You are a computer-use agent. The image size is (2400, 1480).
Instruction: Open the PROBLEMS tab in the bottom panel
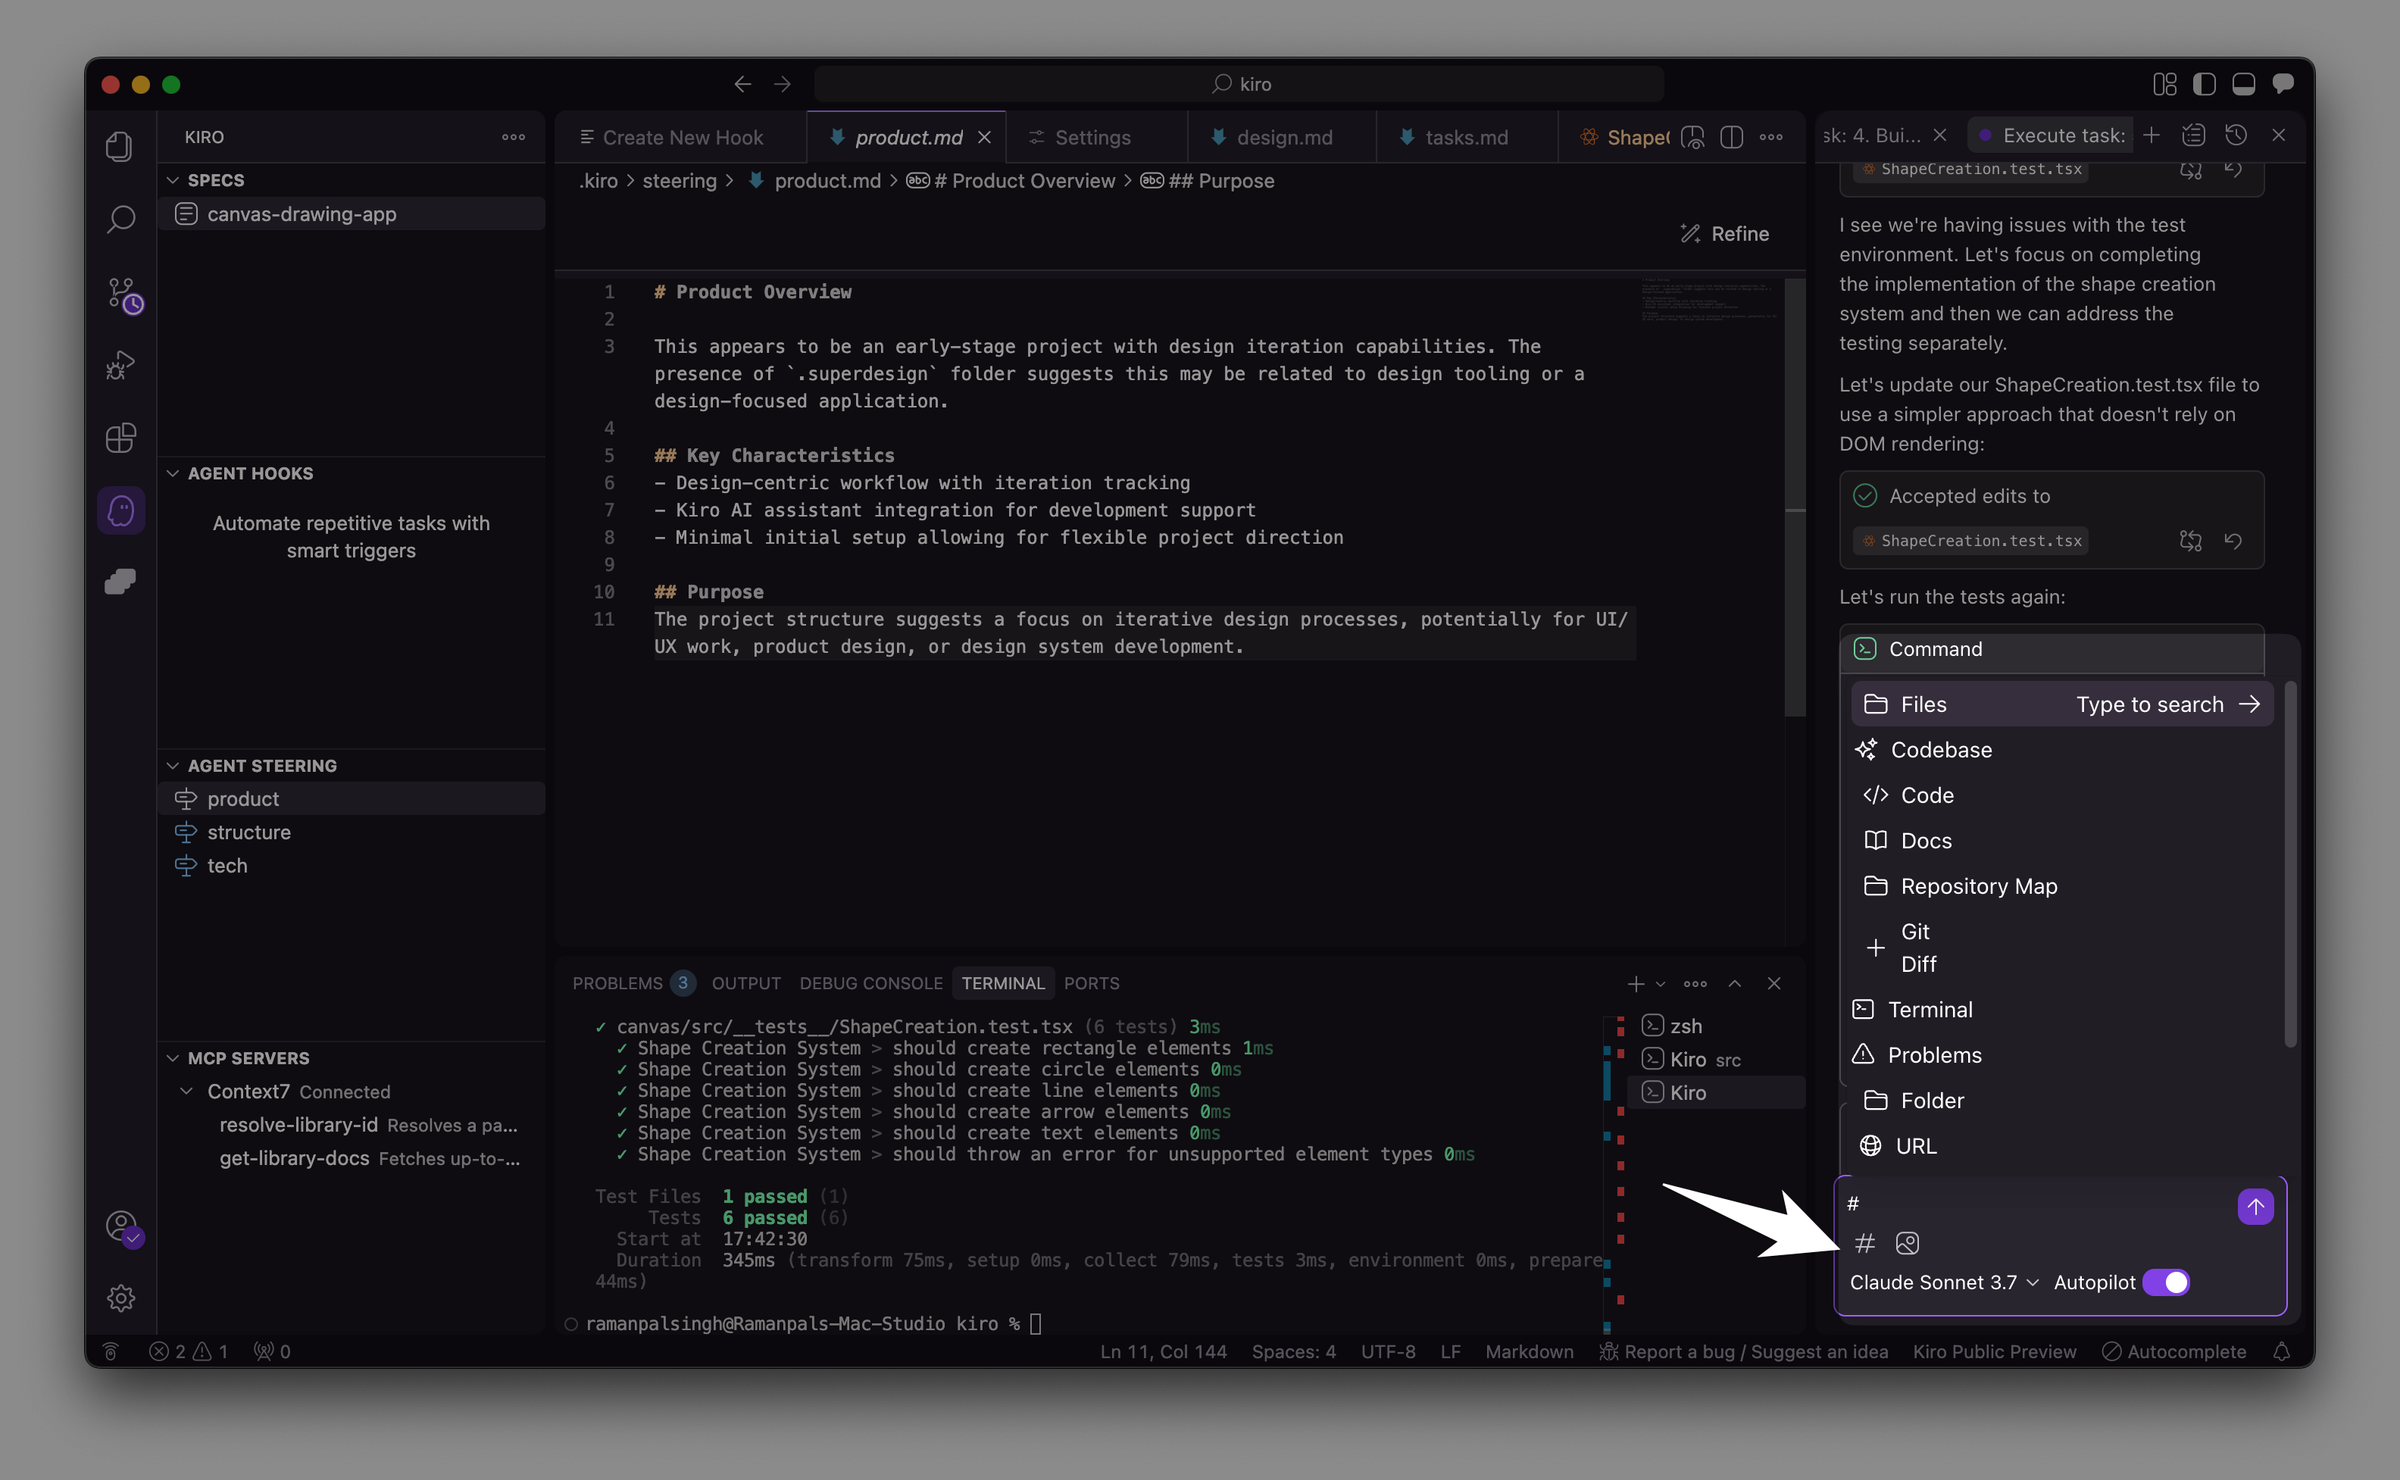(618, 983)
